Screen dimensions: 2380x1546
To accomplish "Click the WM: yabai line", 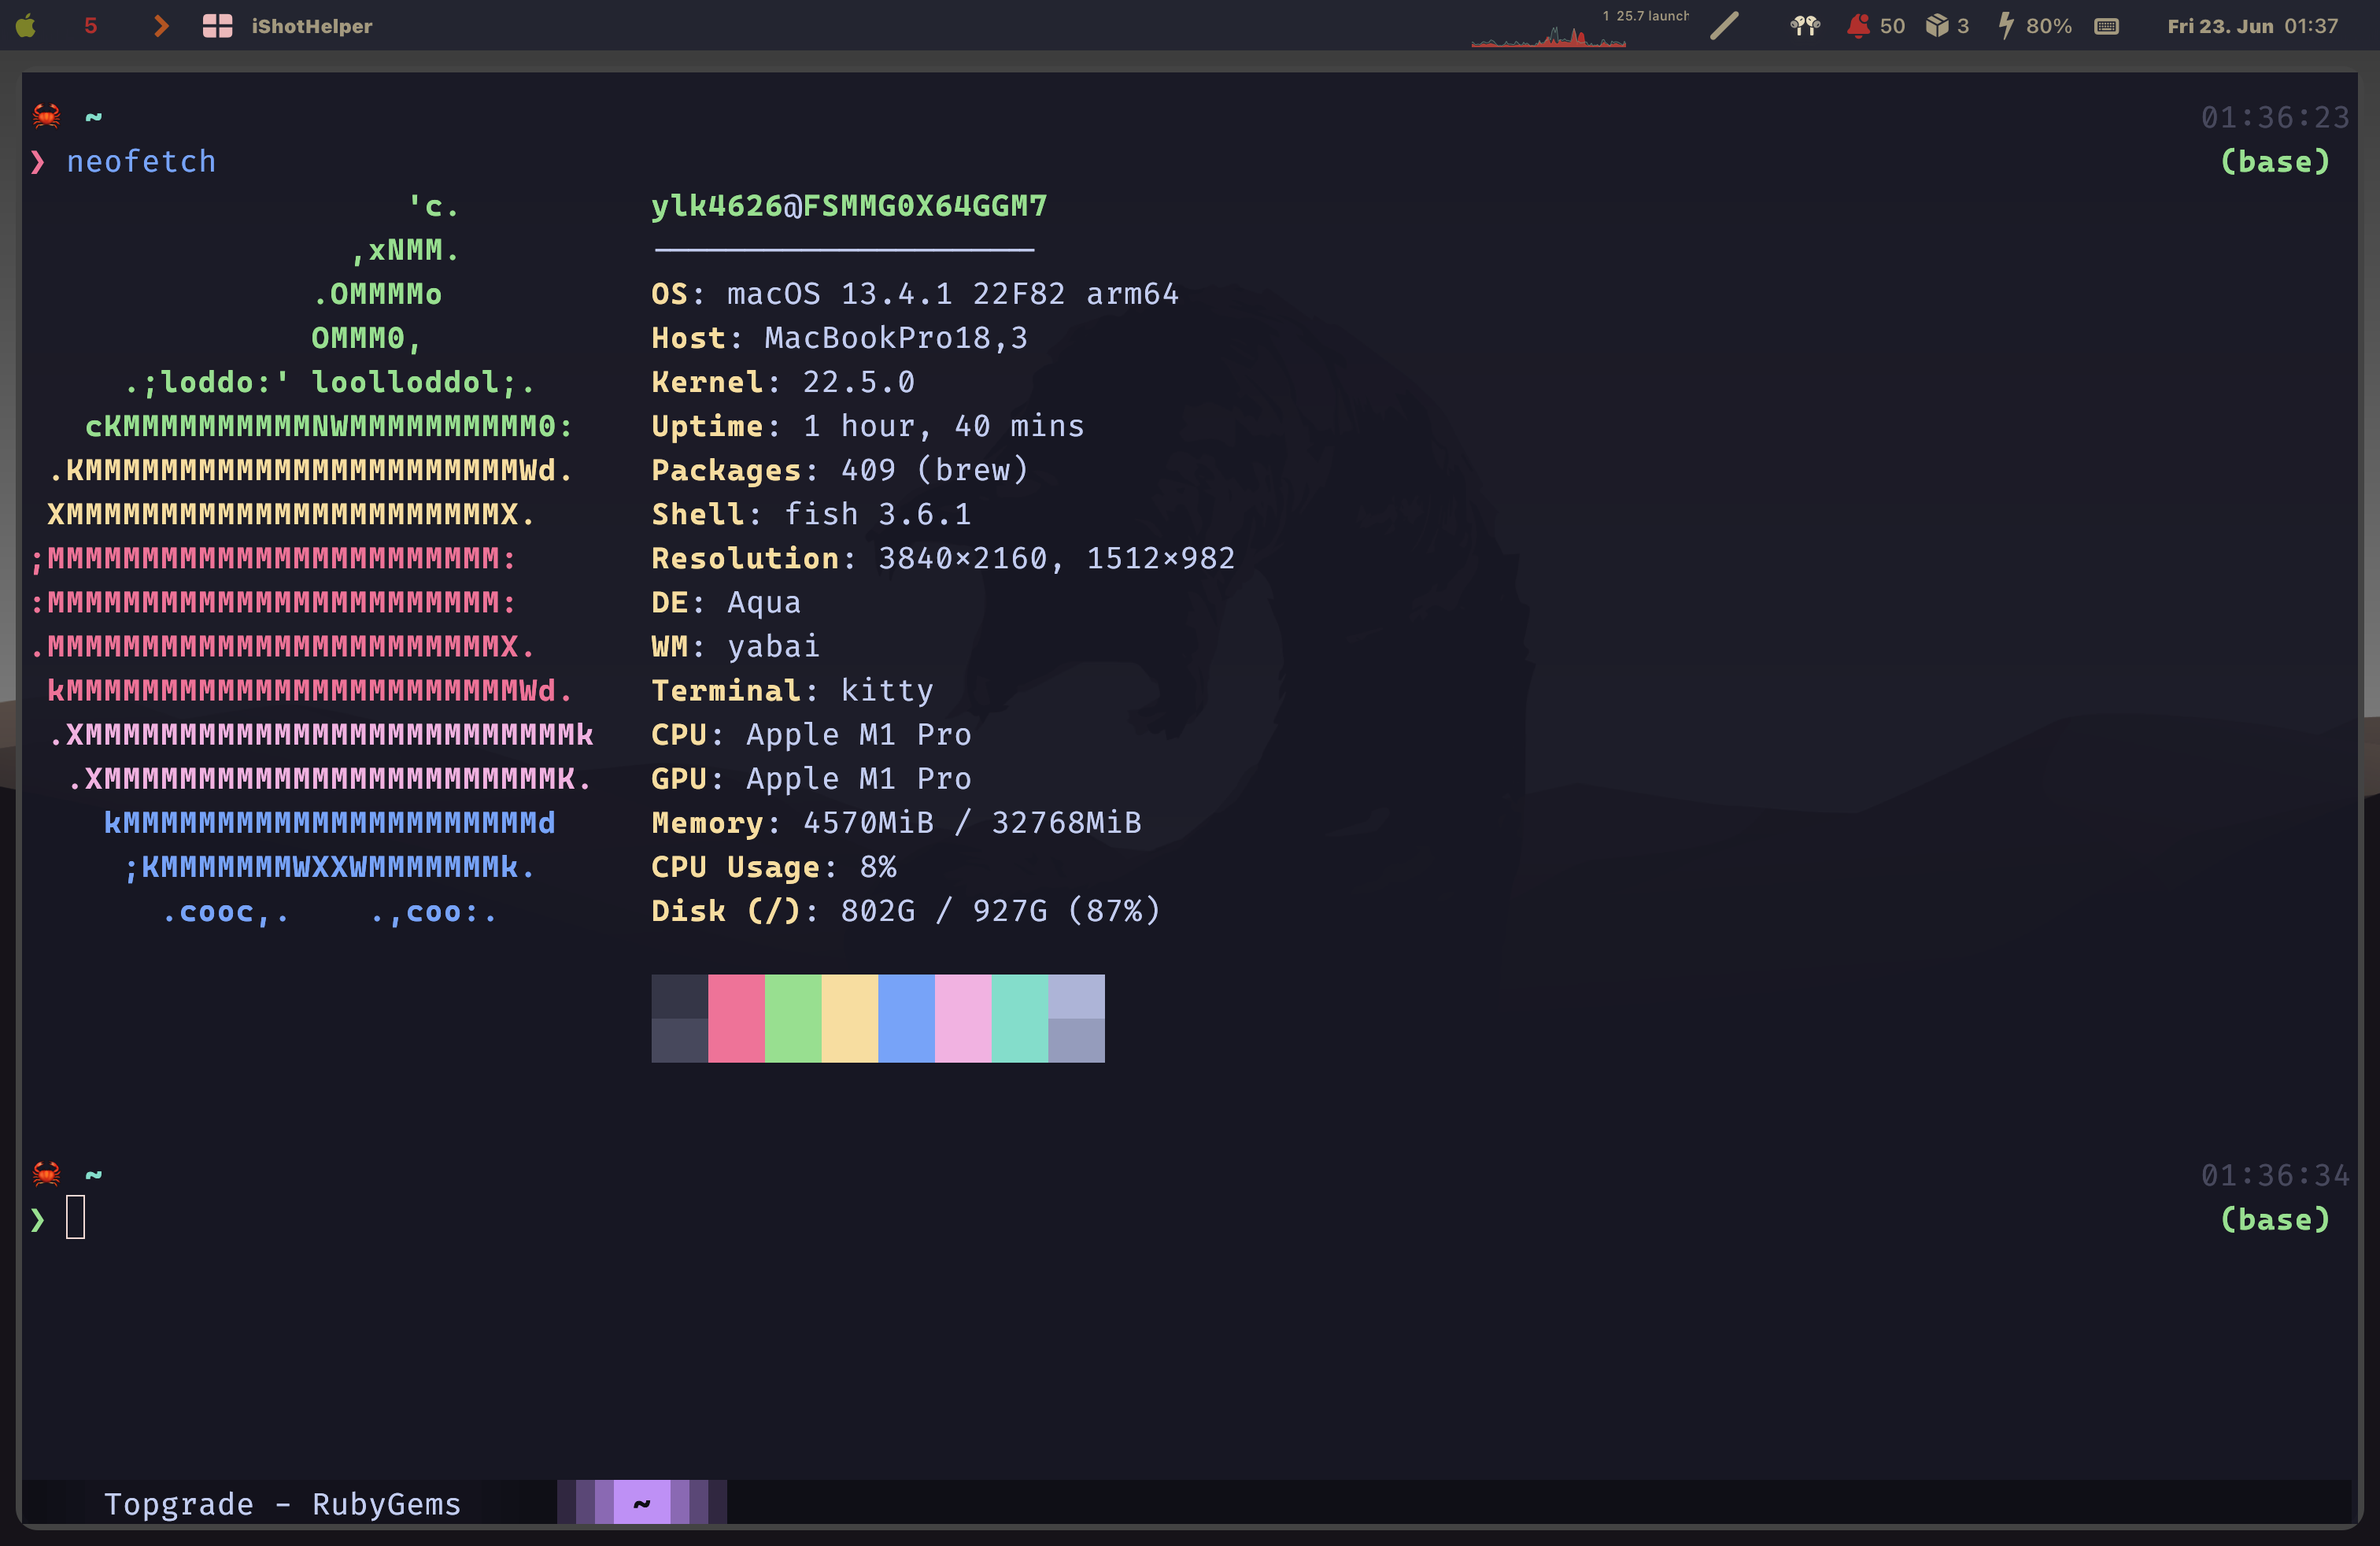I will [735, 646].
